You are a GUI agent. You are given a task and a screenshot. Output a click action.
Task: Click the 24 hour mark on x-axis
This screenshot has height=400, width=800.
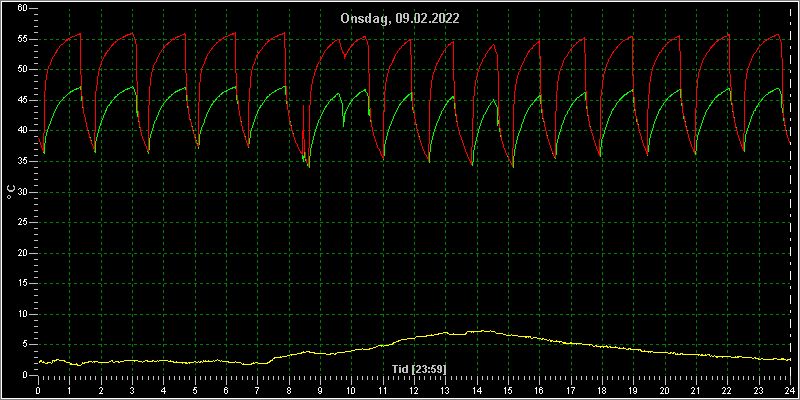pos(790,390)
